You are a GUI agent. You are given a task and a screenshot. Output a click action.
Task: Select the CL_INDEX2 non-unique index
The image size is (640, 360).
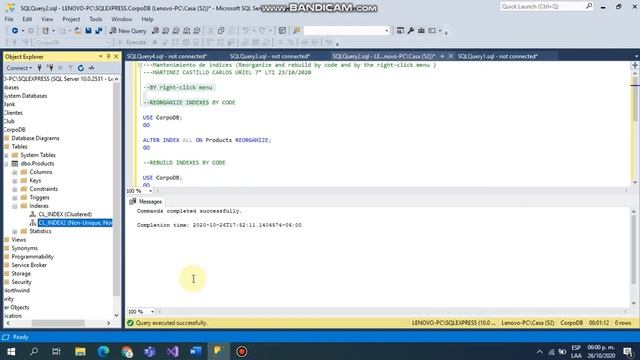coord(75,223)
